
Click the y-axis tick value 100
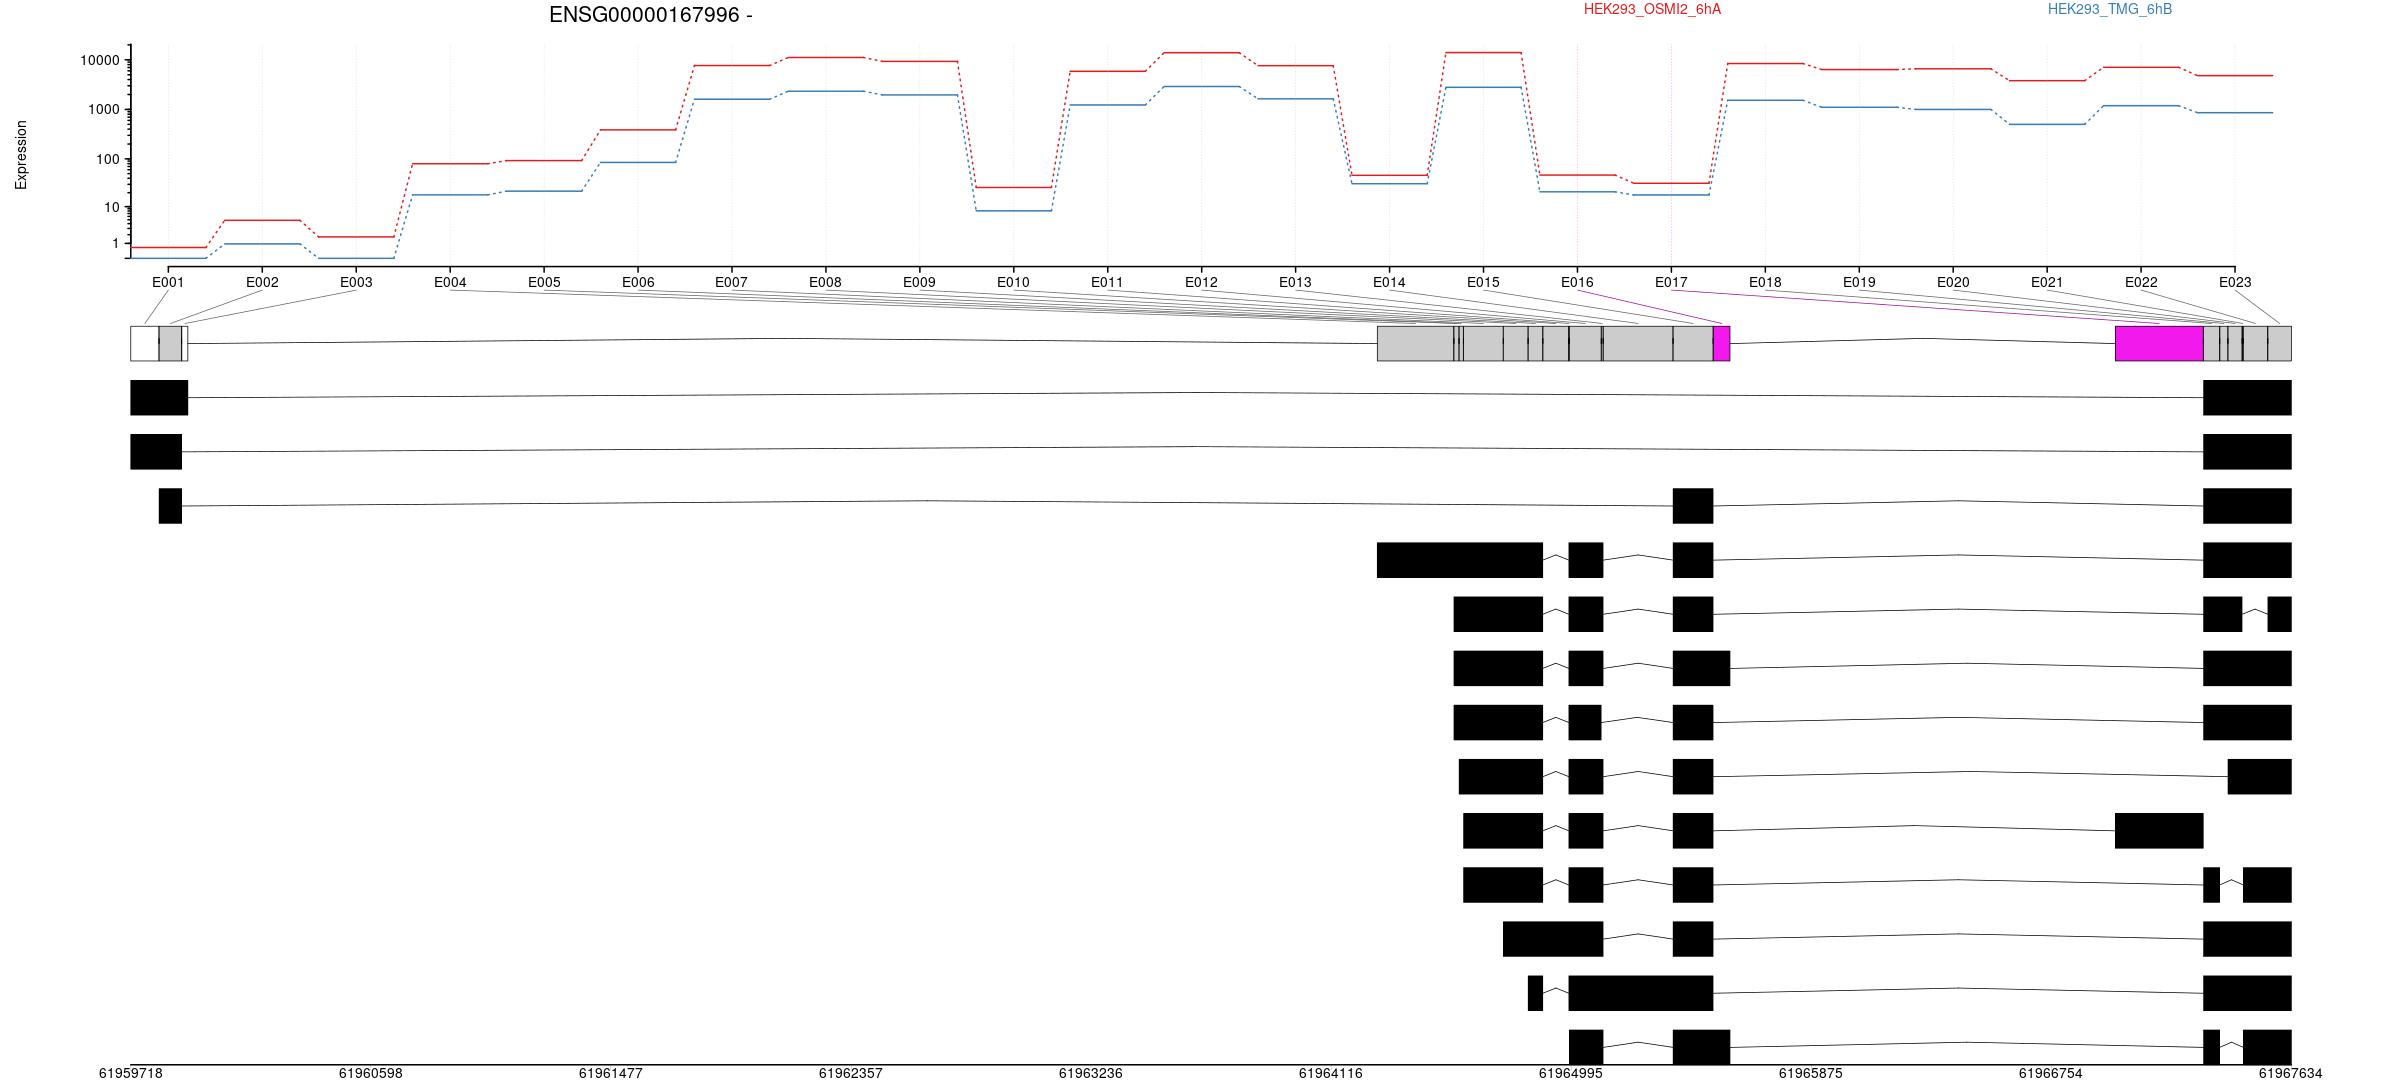(x=108, y=160)
